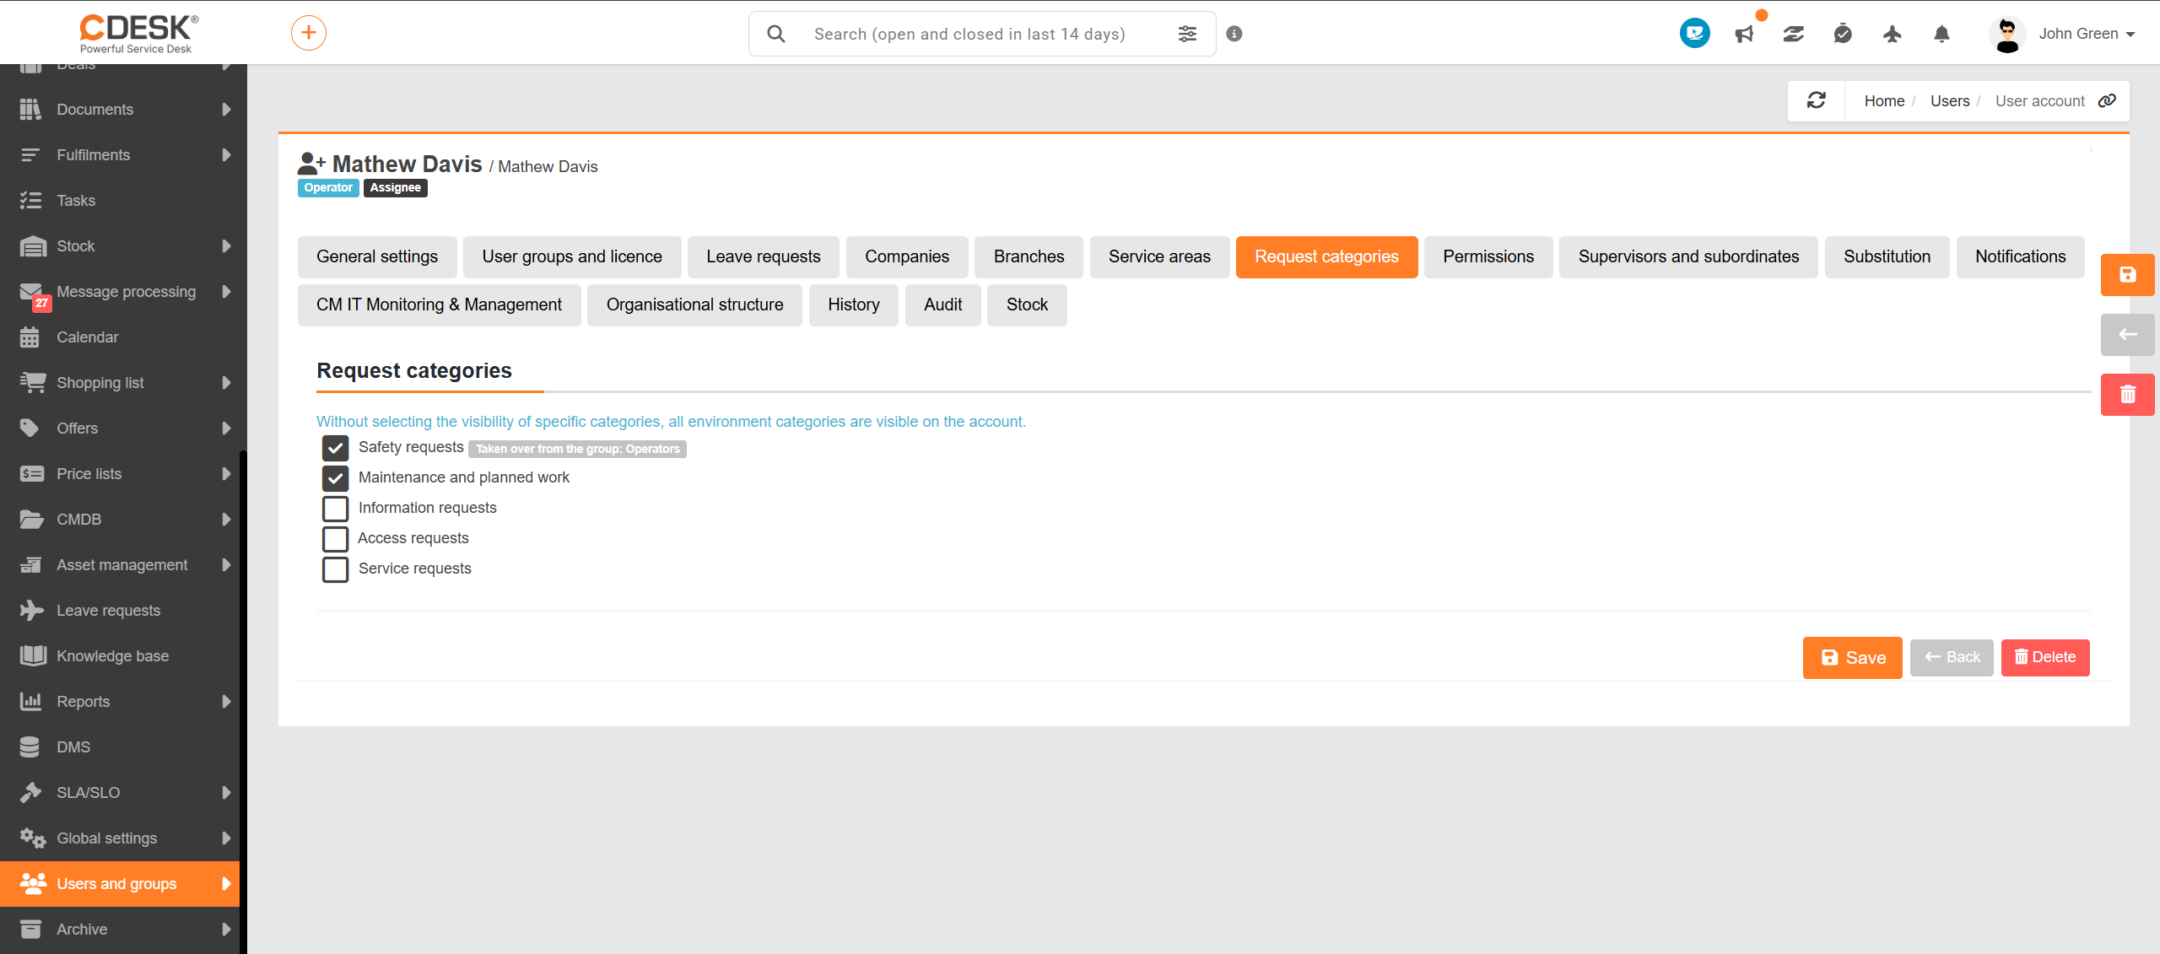The image size is (2160, 954).
Task: Switch to the Permissions tab
Action: (x=1488, y=257)
